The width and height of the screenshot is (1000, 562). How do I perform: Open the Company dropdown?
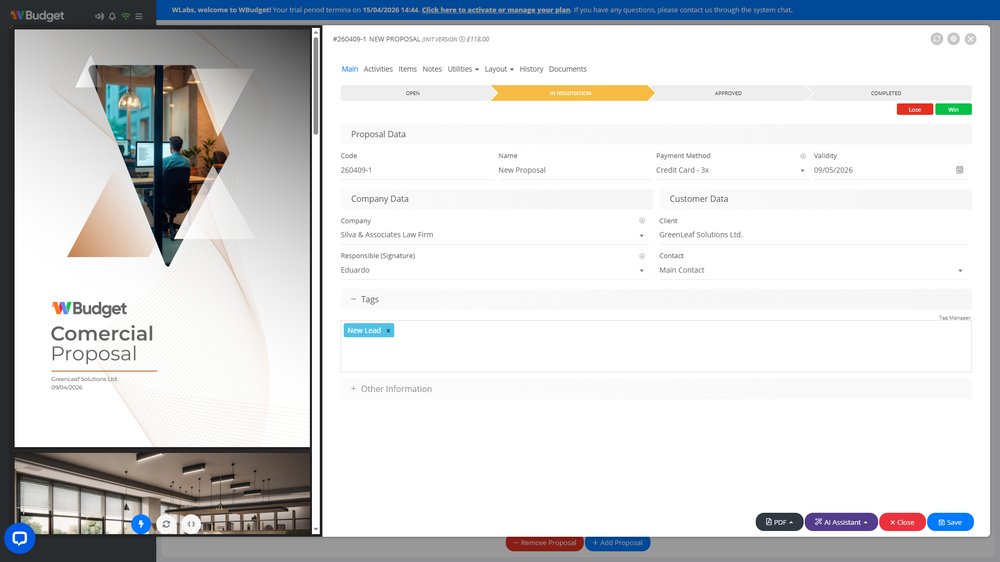(494, 235)
